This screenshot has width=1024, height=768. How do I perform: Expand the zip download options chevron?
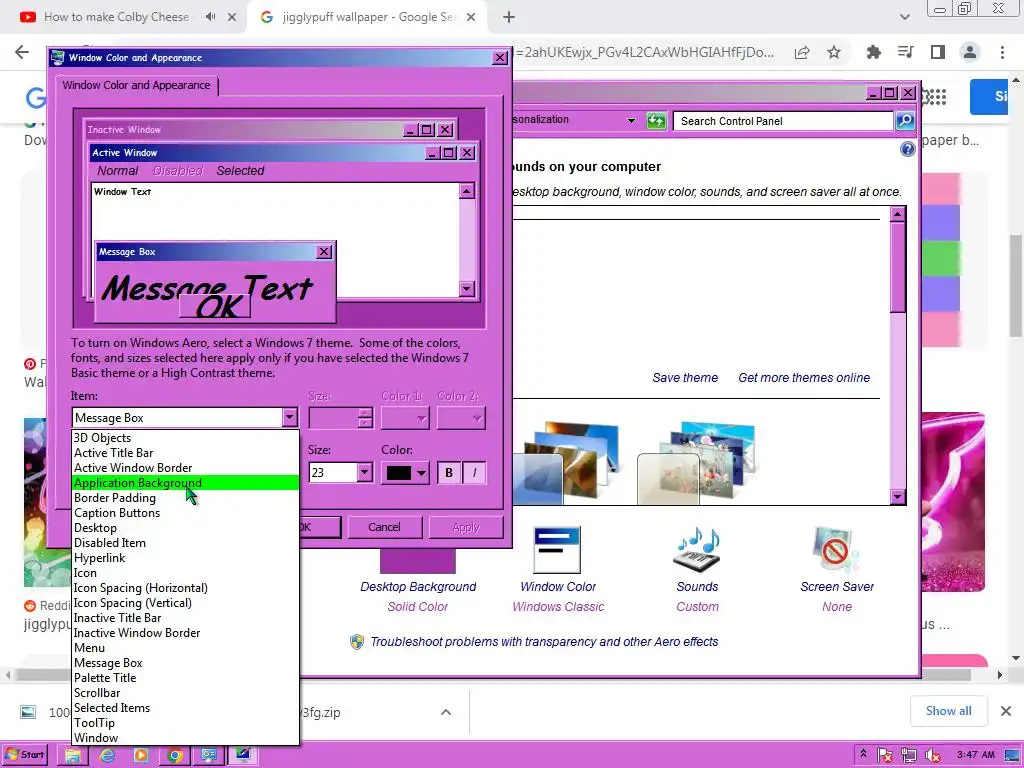coord(446,712)
